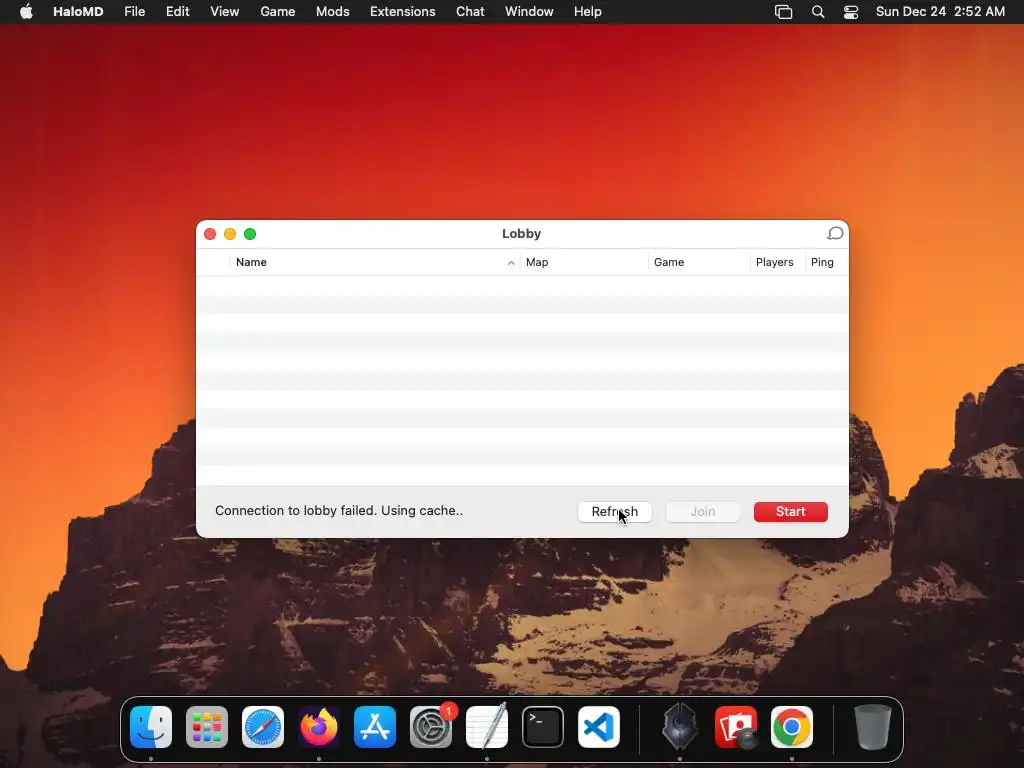
Task: Open the File menu
Action: coord(135,12)
